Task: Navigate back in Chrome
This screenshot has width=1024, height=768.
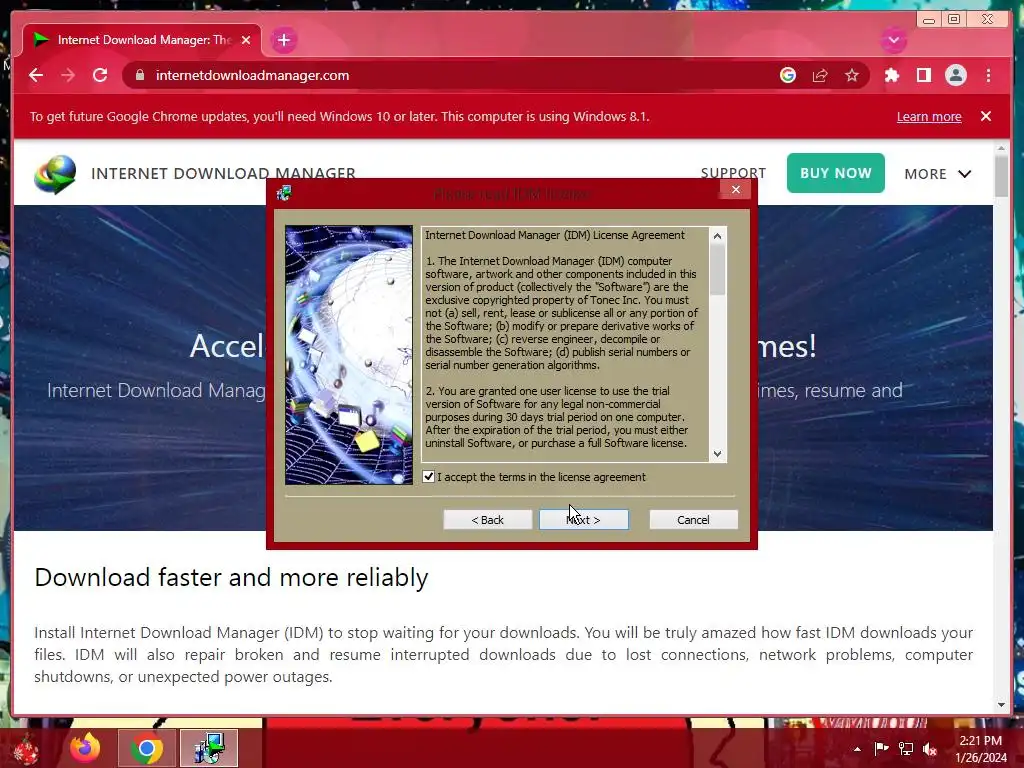Action: click(36, 75)
